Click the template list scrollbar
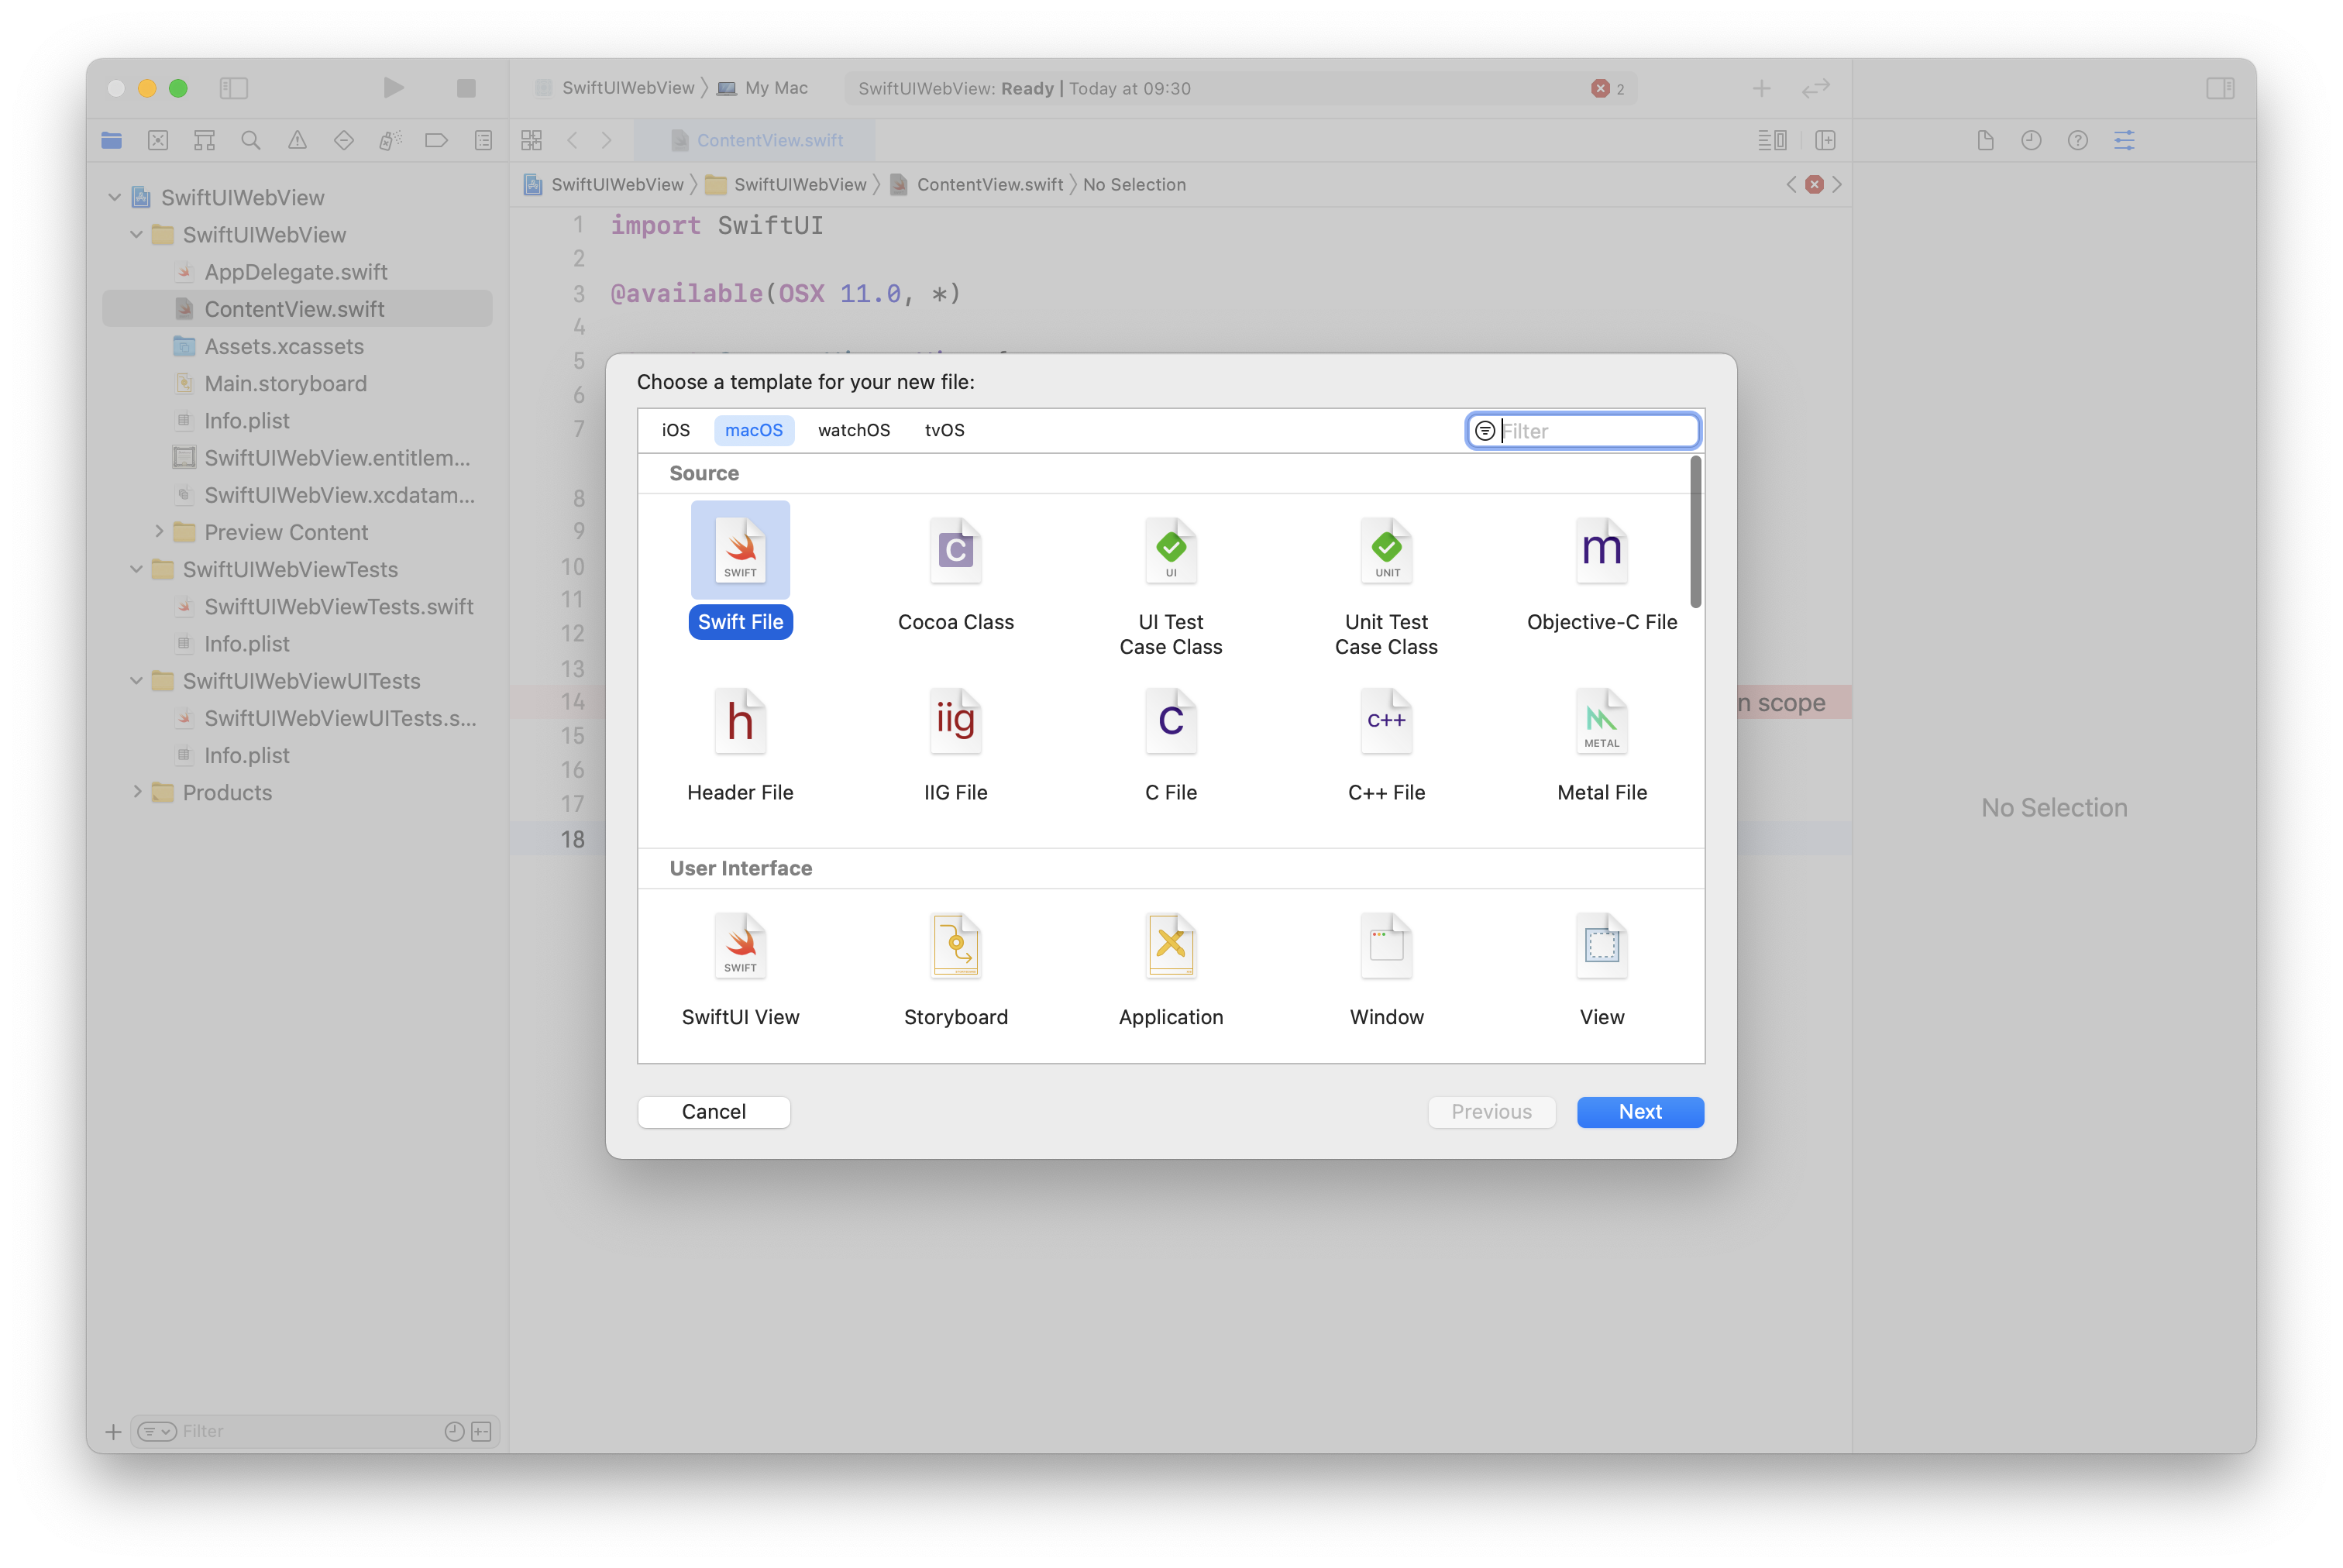The width and height of the screenshot is (2343, 1568). (x=1695, y=532)
